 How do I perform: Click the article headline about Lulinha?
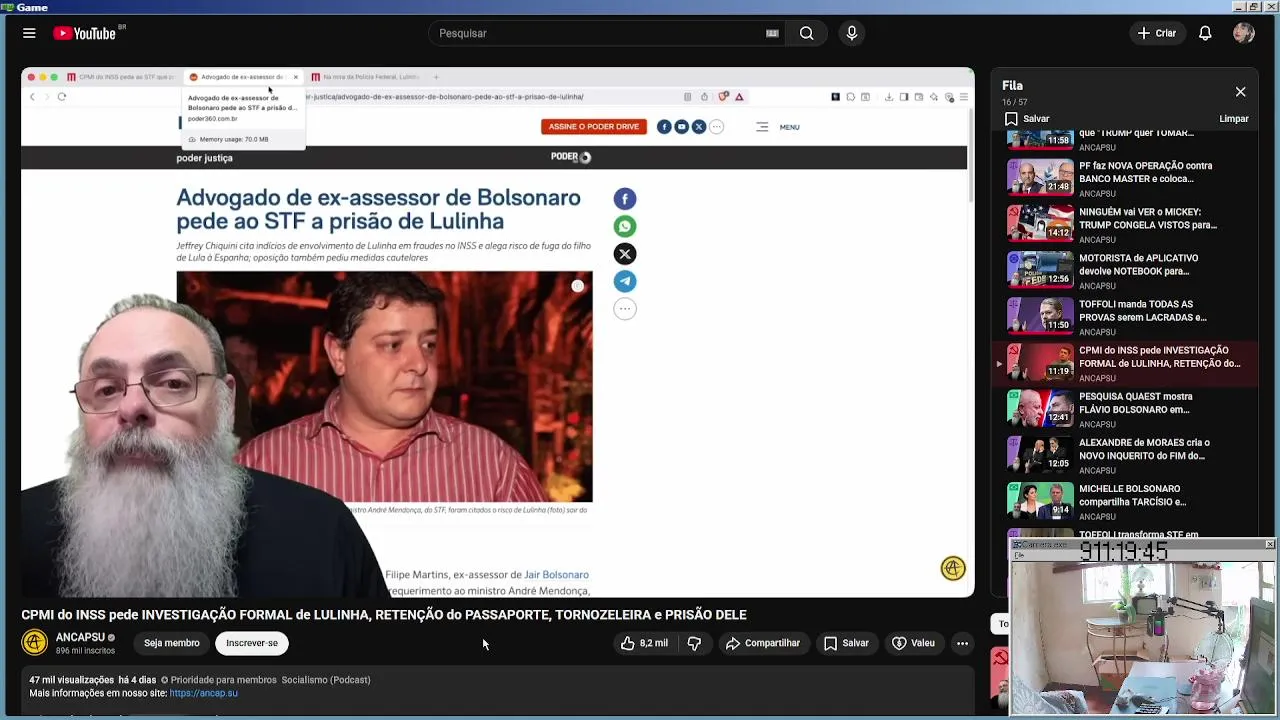(378, 209)
